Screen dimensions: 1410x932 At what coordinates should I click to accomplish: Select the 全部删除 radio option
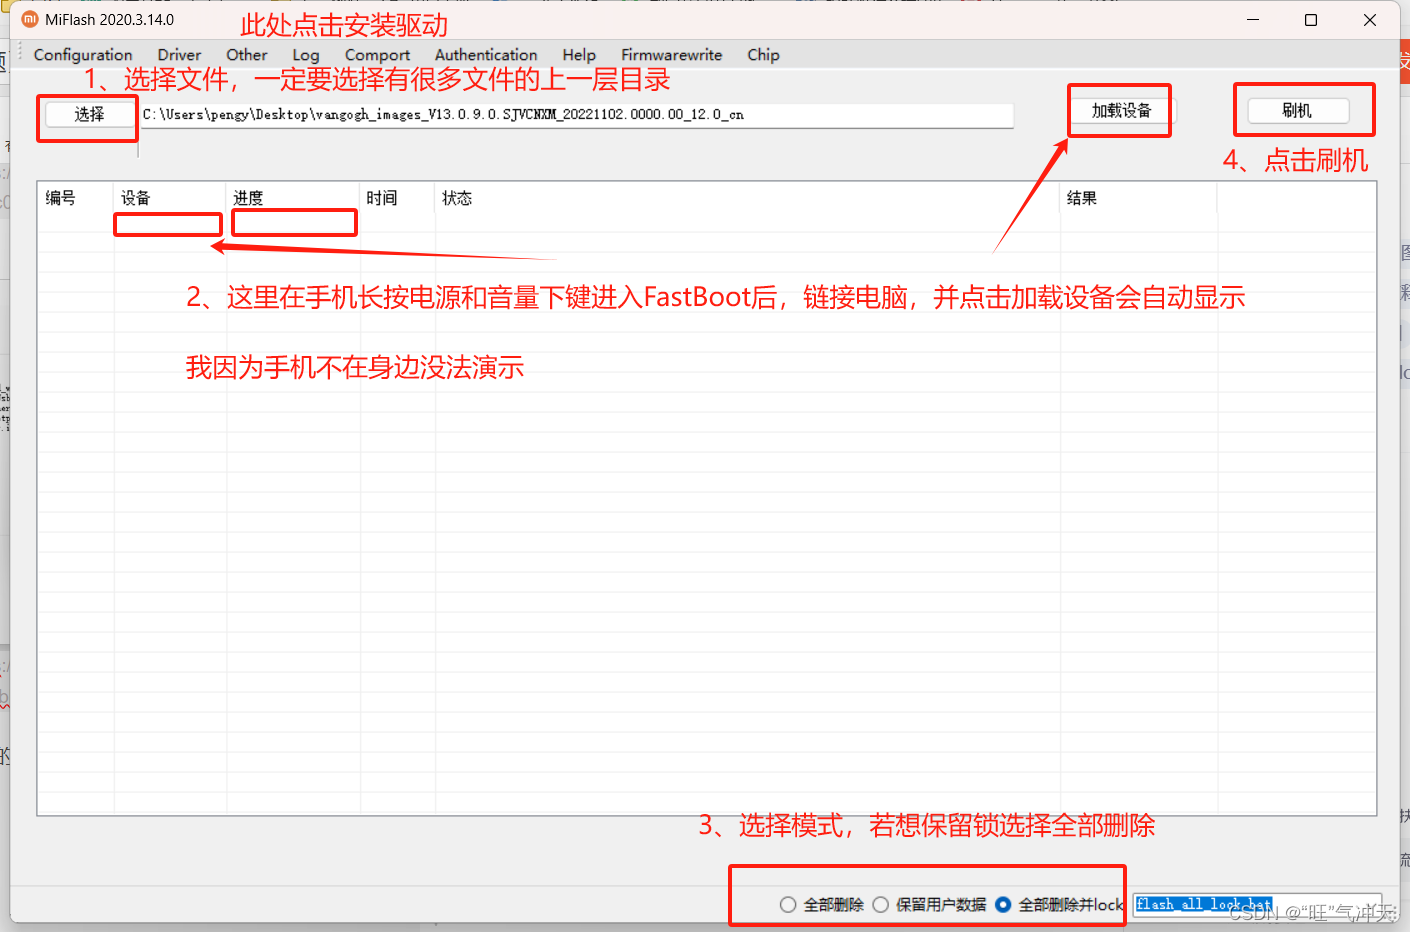[x=788, y=905]
